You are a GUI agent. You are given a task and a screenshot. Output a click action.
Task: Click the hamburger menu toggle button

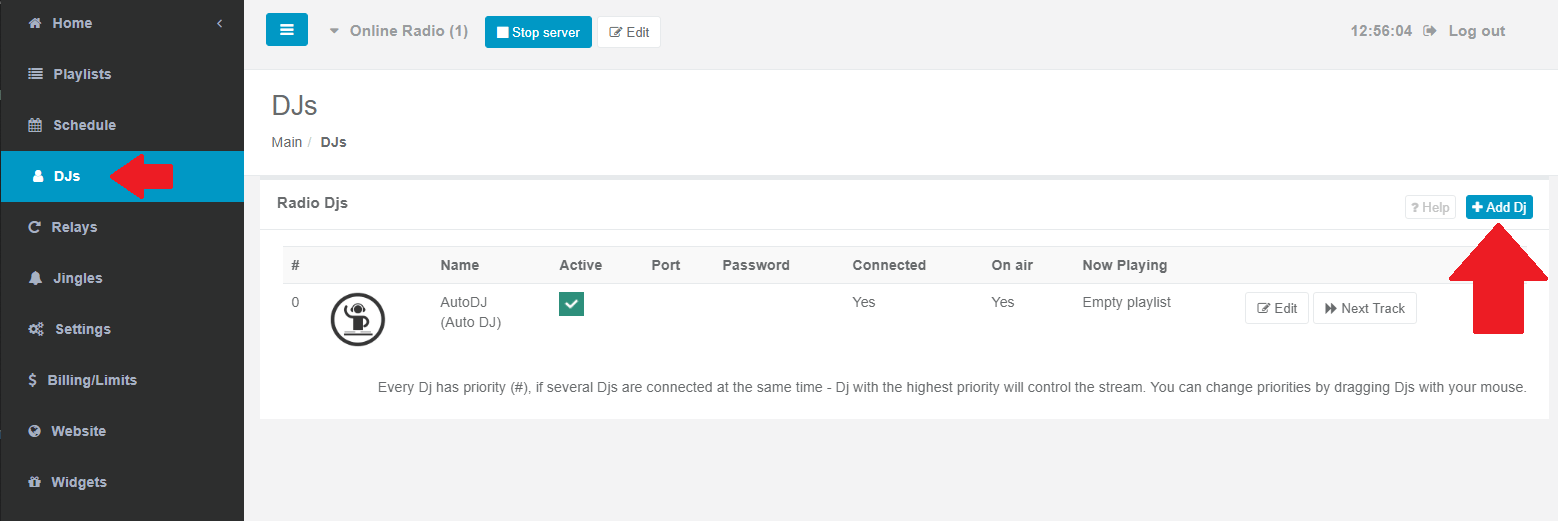[287, 30]
